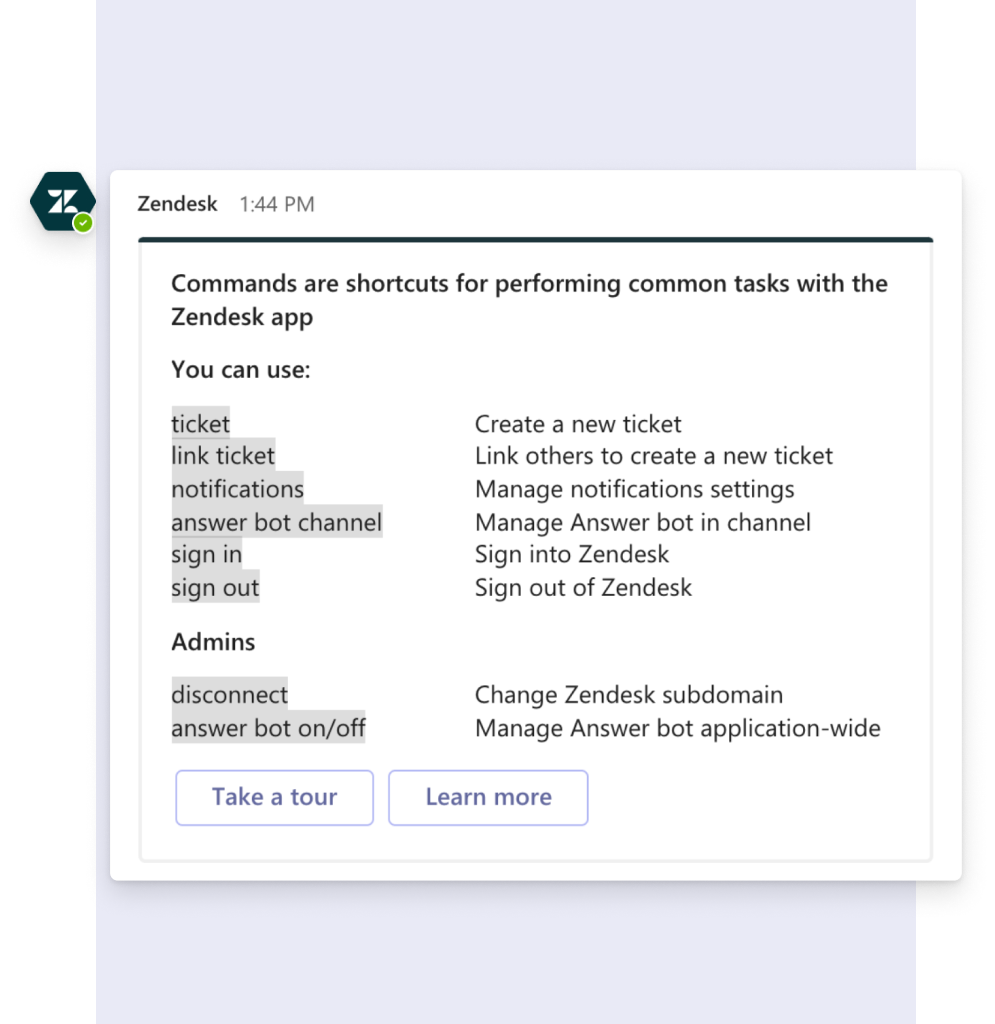Click the Manage Answer bot in channel description
995x1024 pixels.
coord(643,522)
